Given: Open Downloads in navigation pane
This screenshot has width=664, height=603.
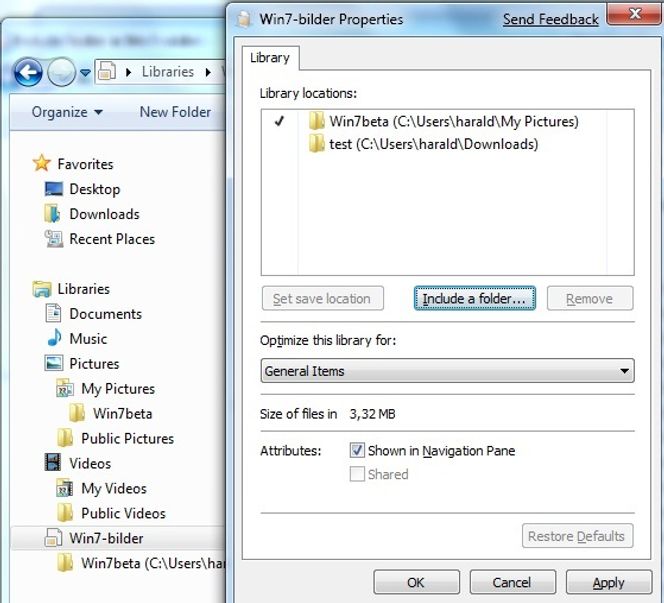Looking at the screenshot, I should coord(104,214).
